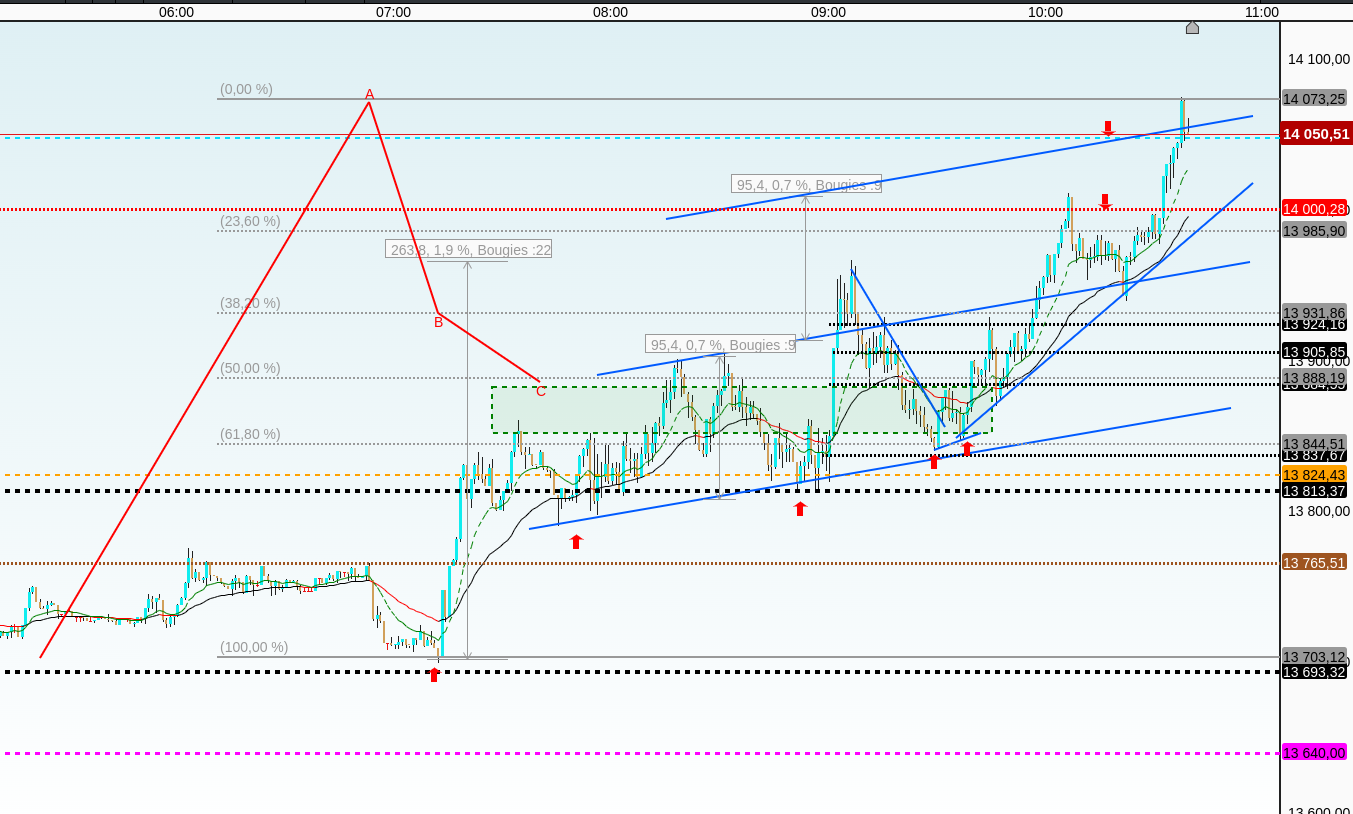Click the 14 100,00 axis price

click(x=1318, y=59)
